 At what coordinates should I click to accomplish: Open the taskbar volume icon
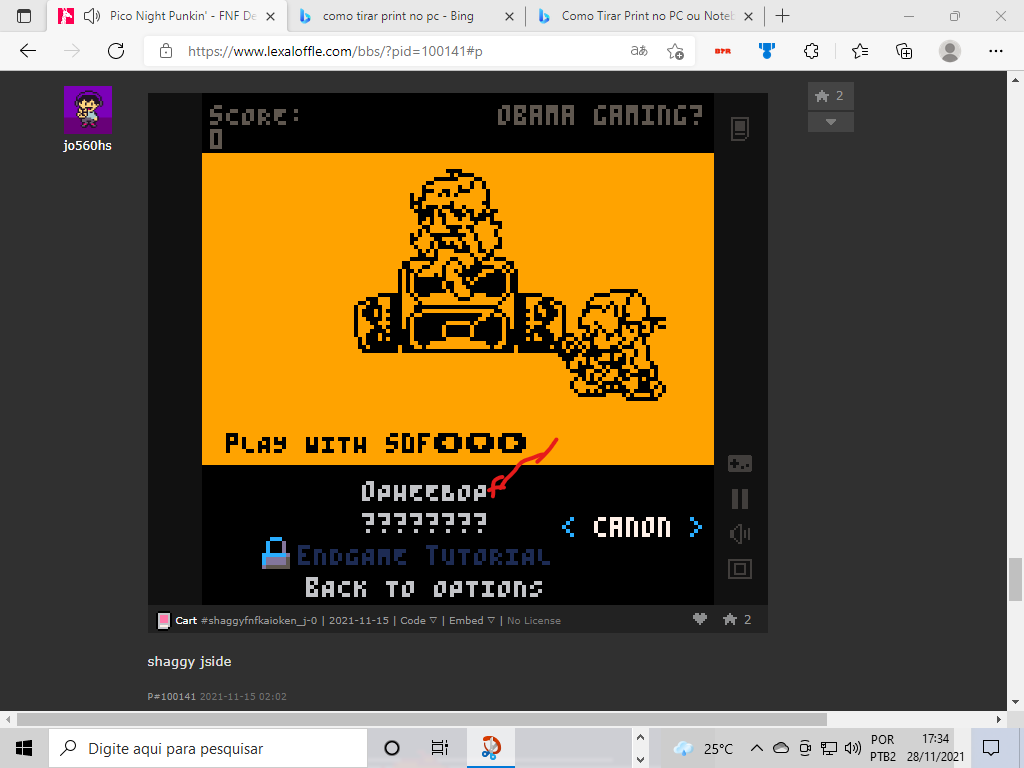(852, 748)
